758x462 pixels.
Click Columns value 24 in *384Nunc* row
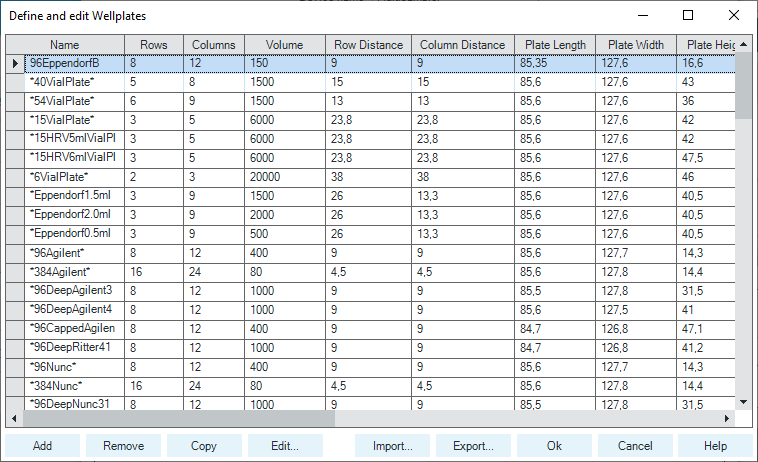coord(214,386)
